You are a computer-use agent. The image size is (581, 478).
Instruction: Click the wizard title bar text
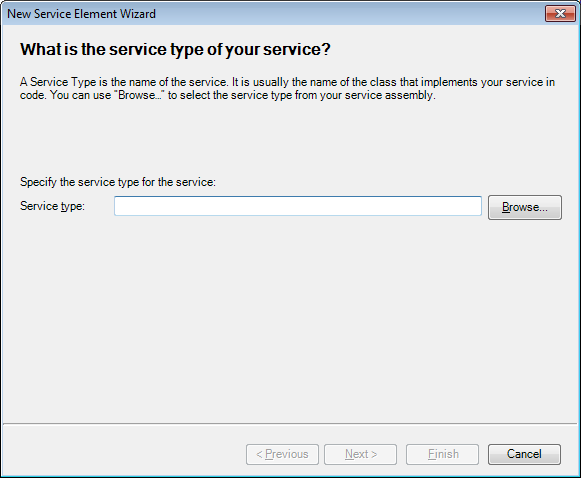[82, 14]
